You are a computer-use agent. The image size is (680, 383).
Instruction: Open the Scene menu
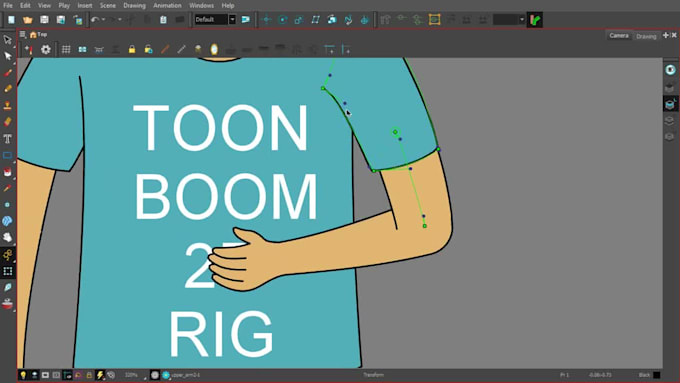[108, 6]
